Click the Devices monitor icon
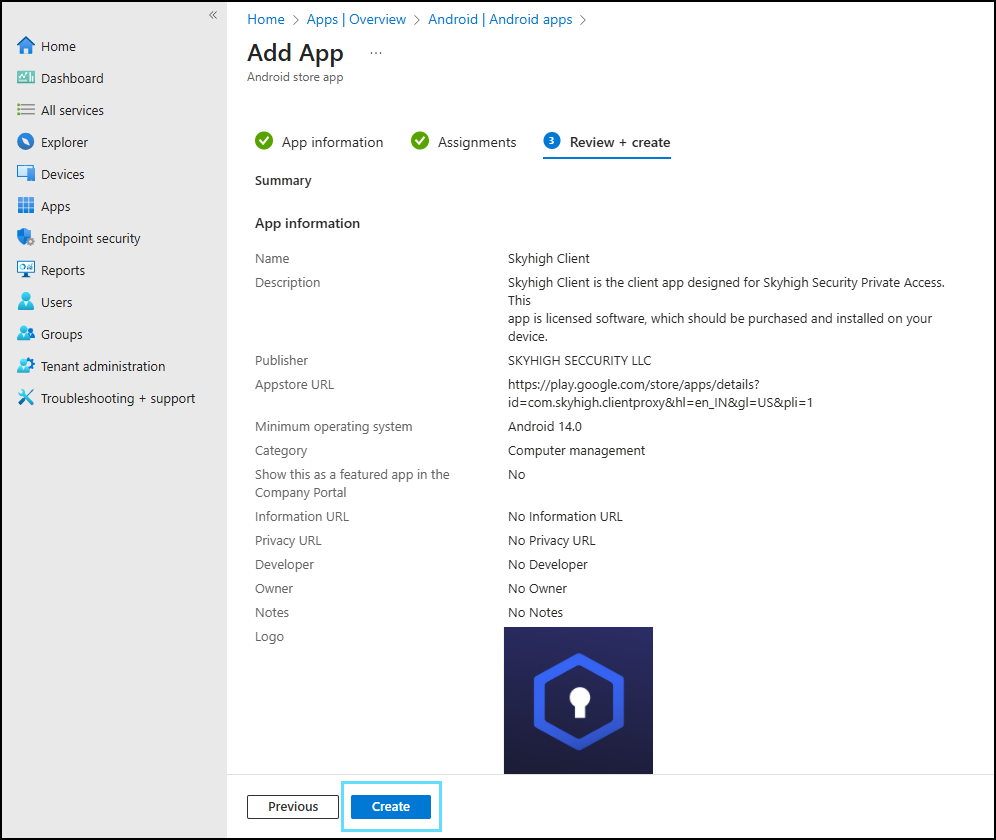Viewport: 996px width, 840px height. pos(26,174)
